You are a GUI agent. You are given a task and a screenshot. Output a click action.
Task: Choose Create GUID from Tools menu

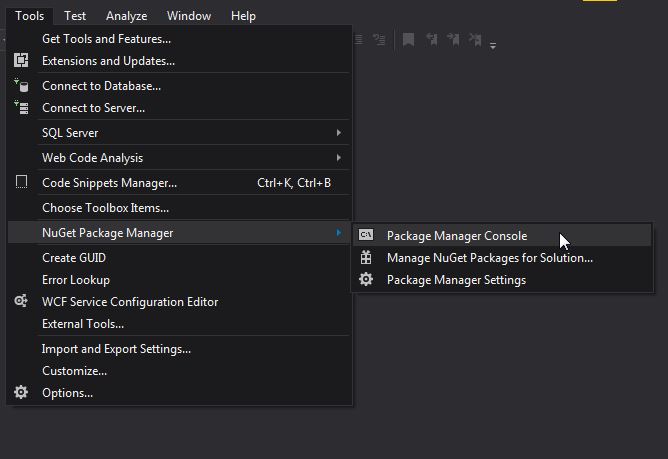click(74, 258)
